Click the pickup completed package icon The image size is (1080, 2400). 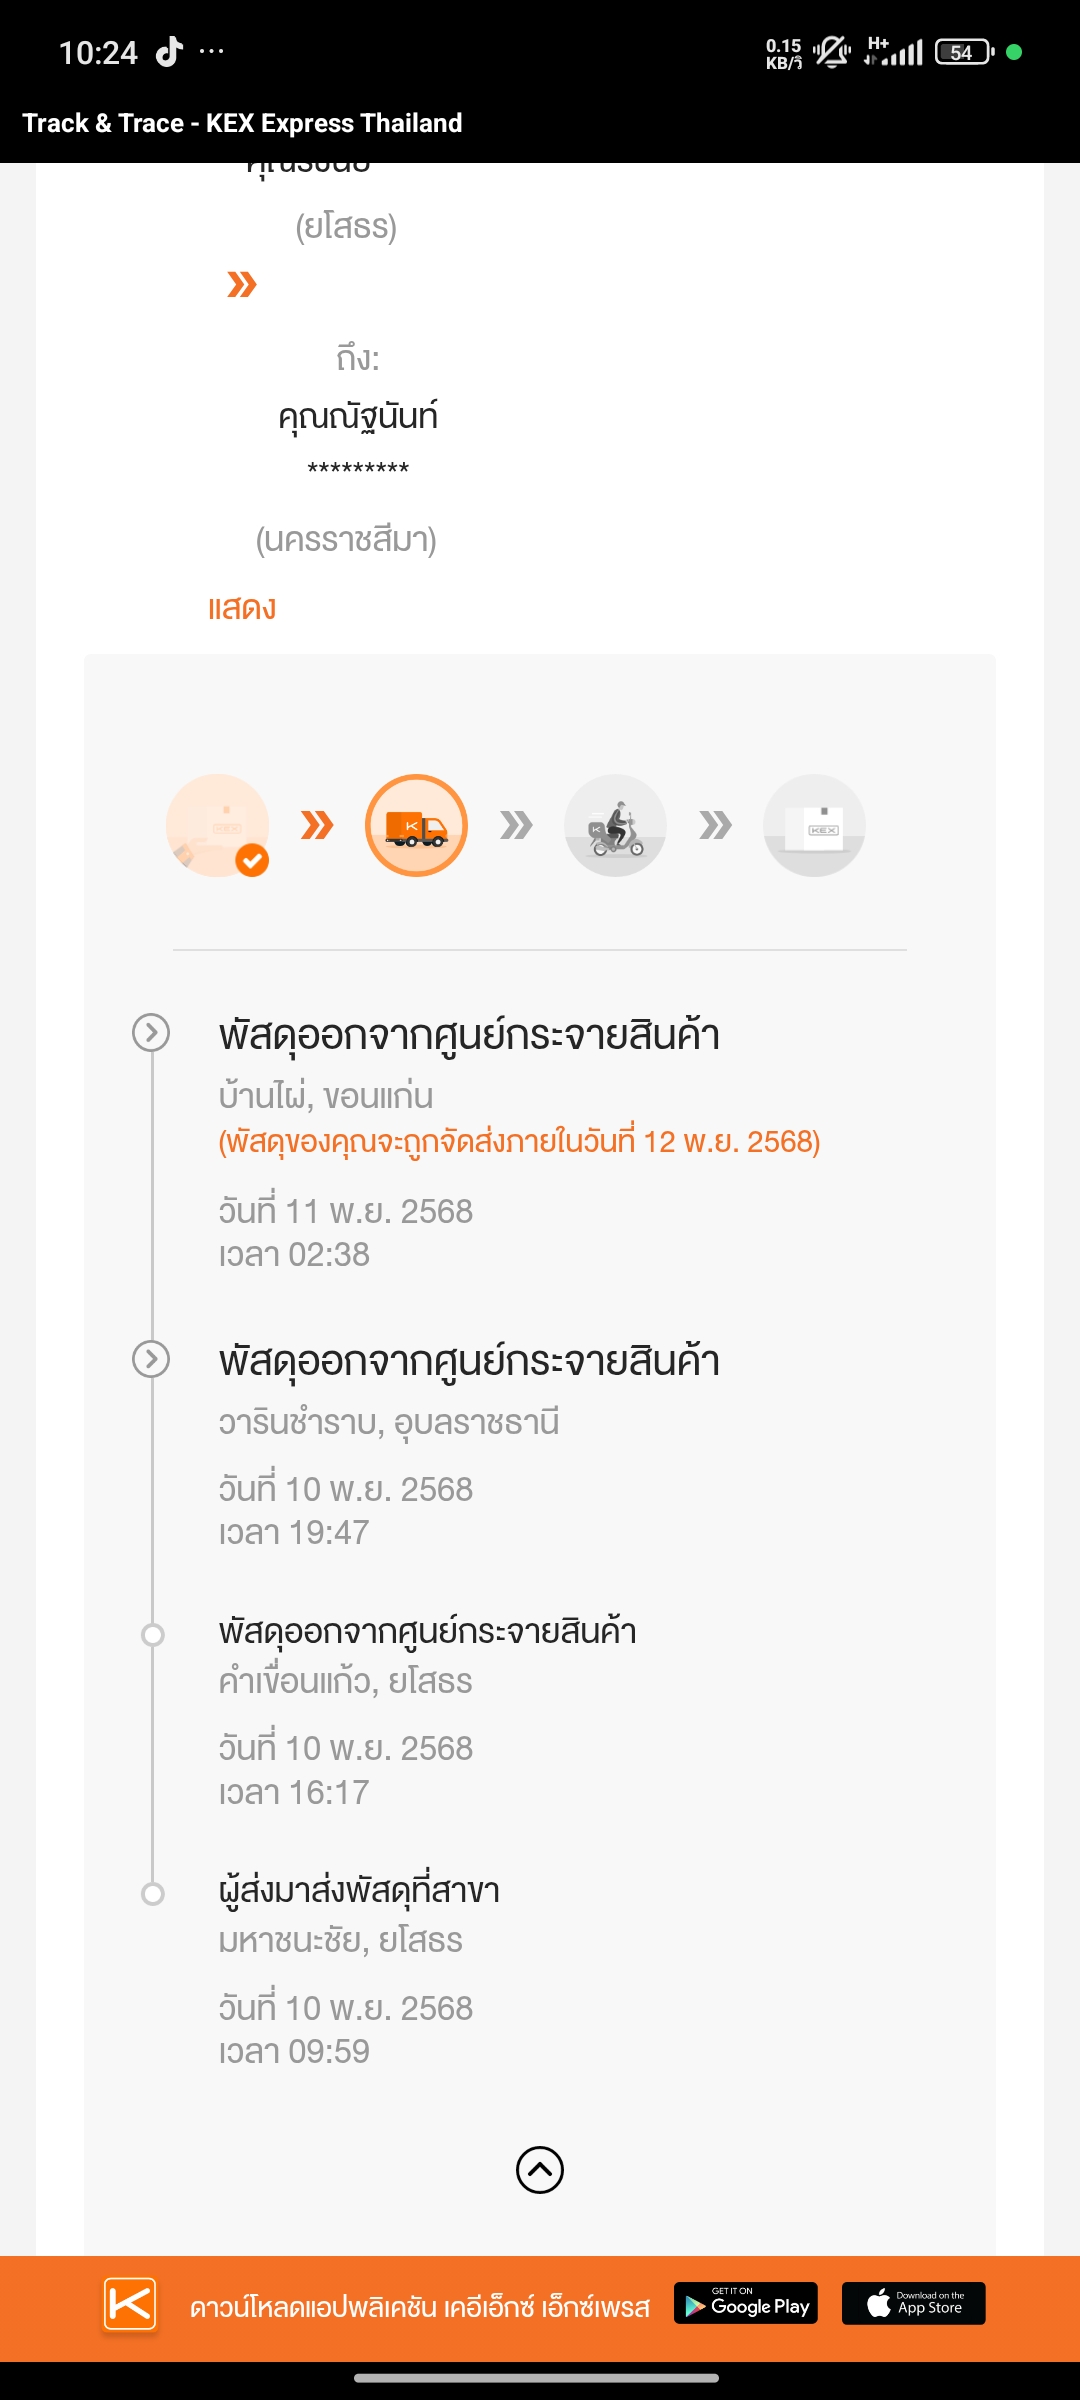[x=217, y=825]
